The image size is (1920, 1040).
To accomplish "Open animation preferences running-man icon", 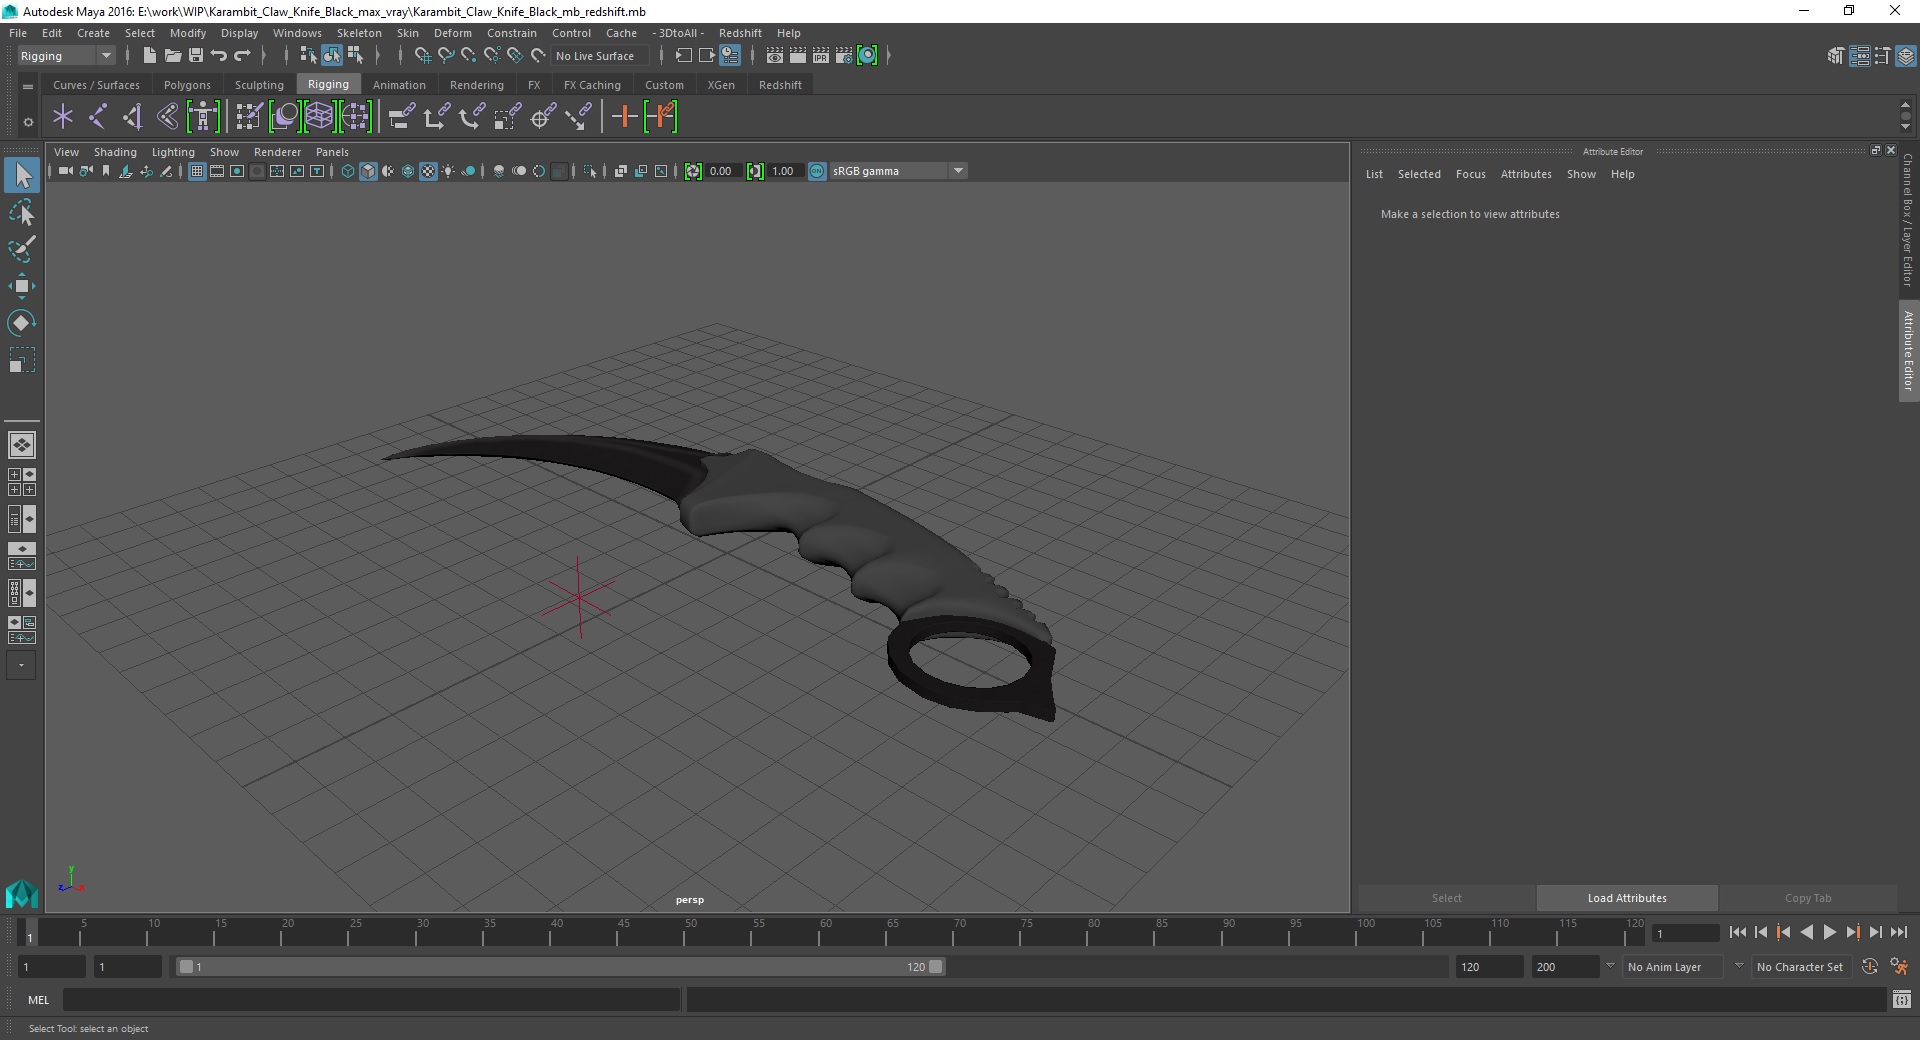I will point(1899,967).
